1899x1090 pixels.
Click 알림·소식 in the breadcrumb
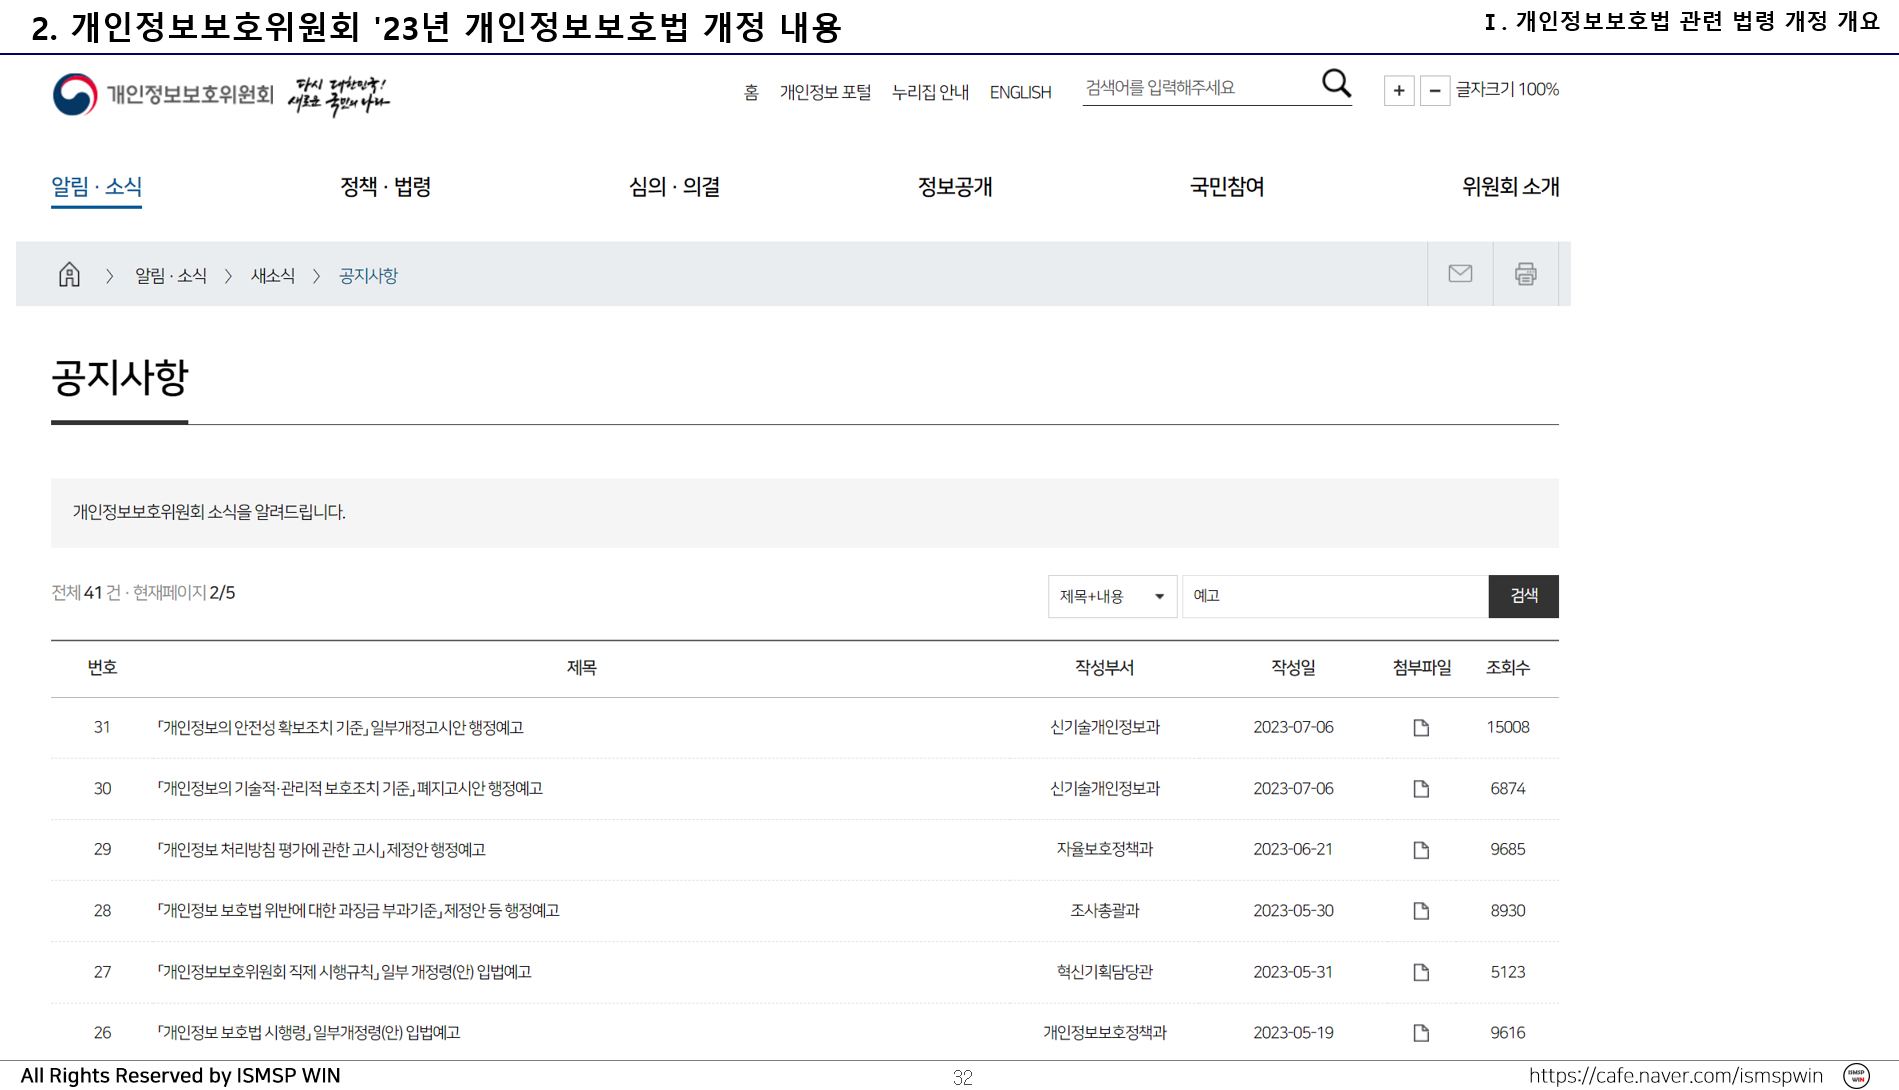coord(171,276)
